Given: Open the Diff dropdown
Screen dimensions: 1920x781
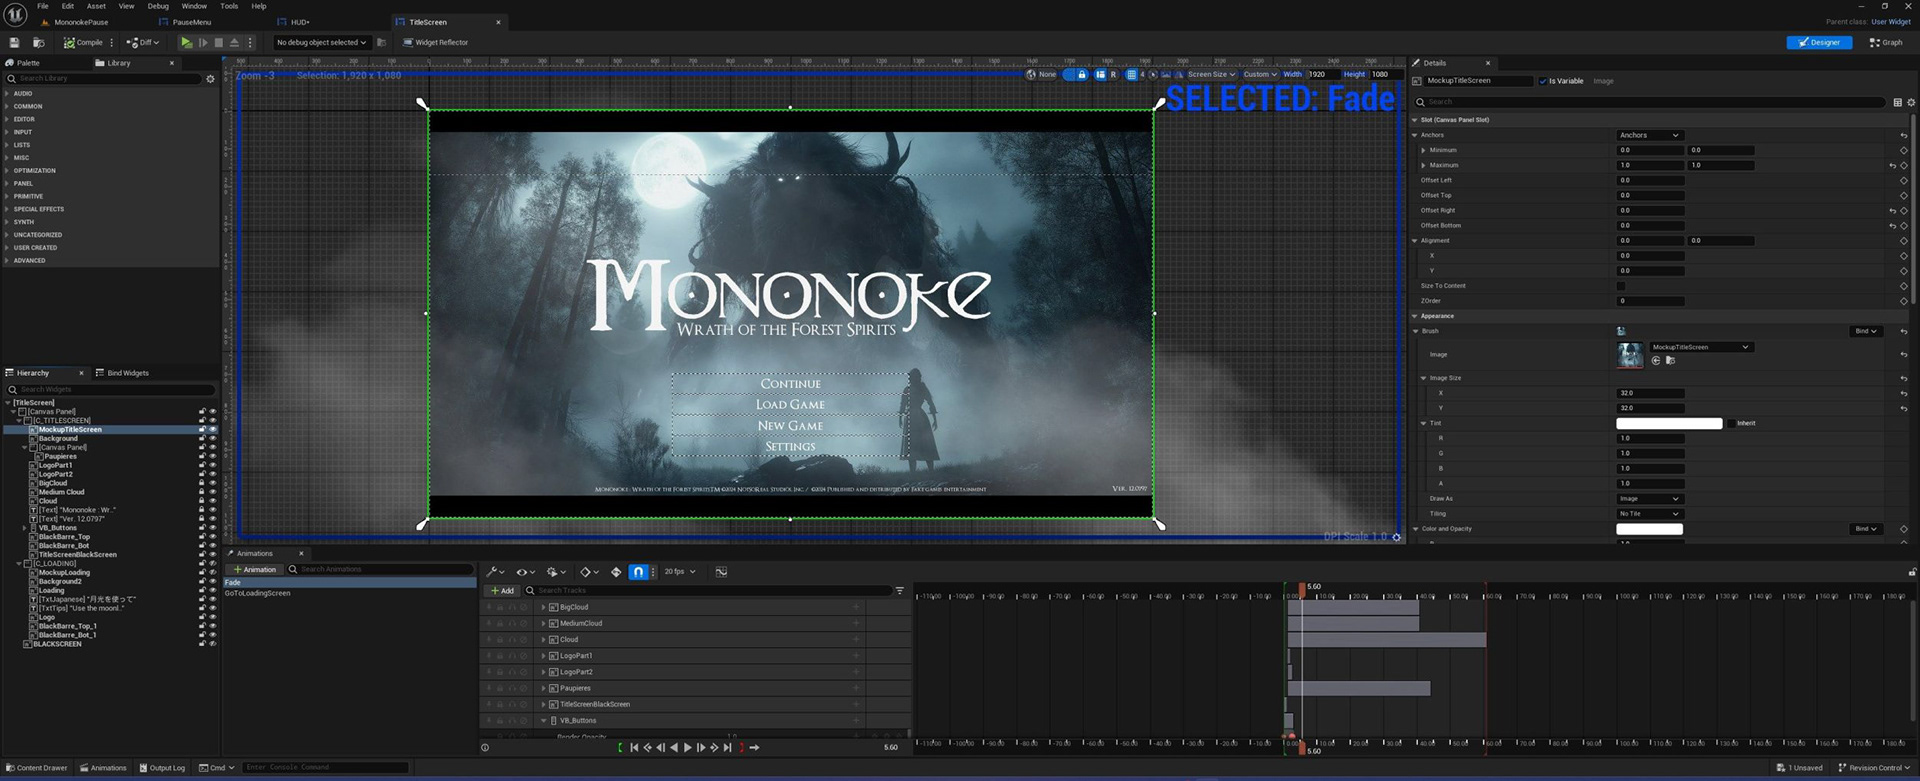Looking at the screenshot, I should (143, 42).
